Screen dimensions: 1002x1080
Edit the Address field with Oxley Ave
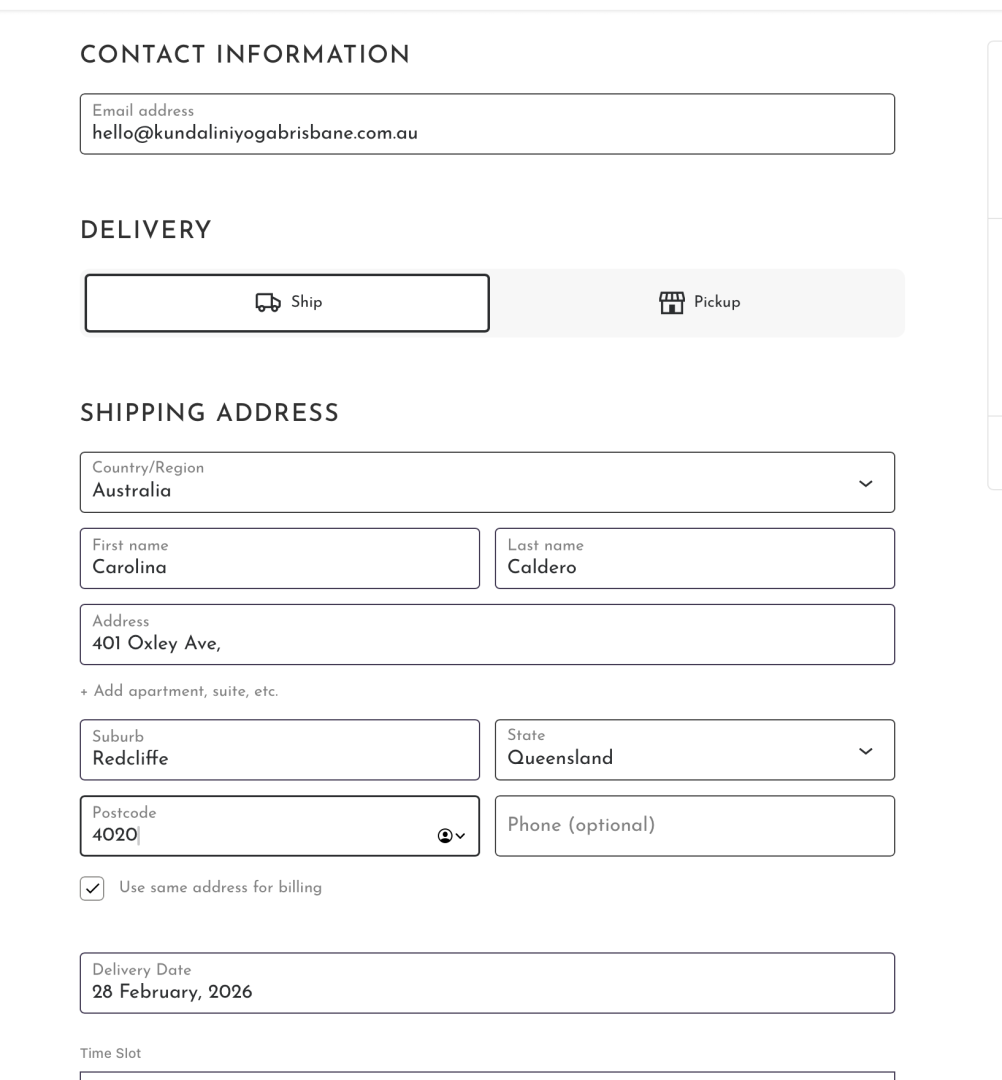(487, 634)
